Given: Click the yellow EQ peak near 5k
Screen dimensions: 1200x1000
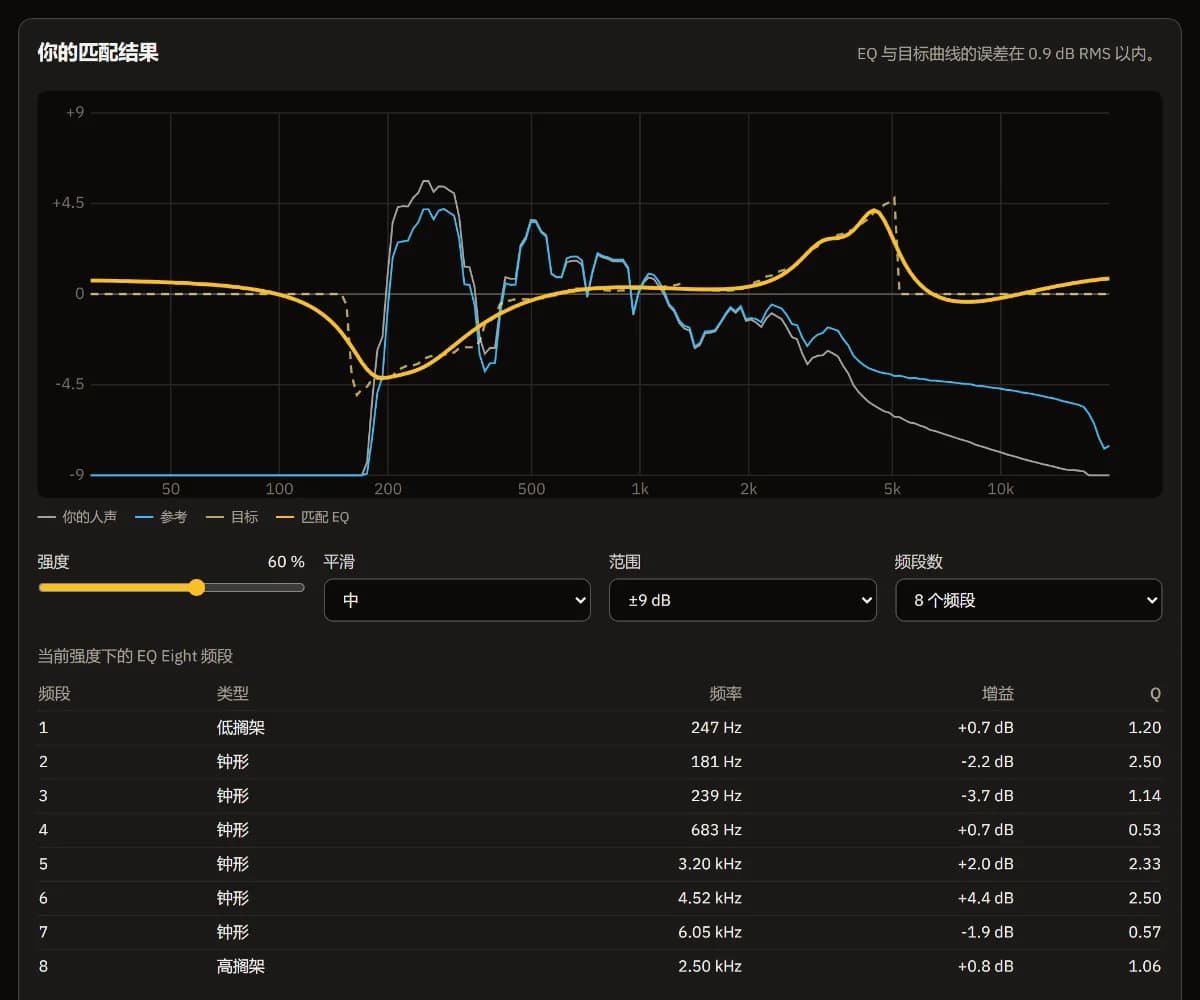Looking at the screenshot, I should tap(875, 211).
